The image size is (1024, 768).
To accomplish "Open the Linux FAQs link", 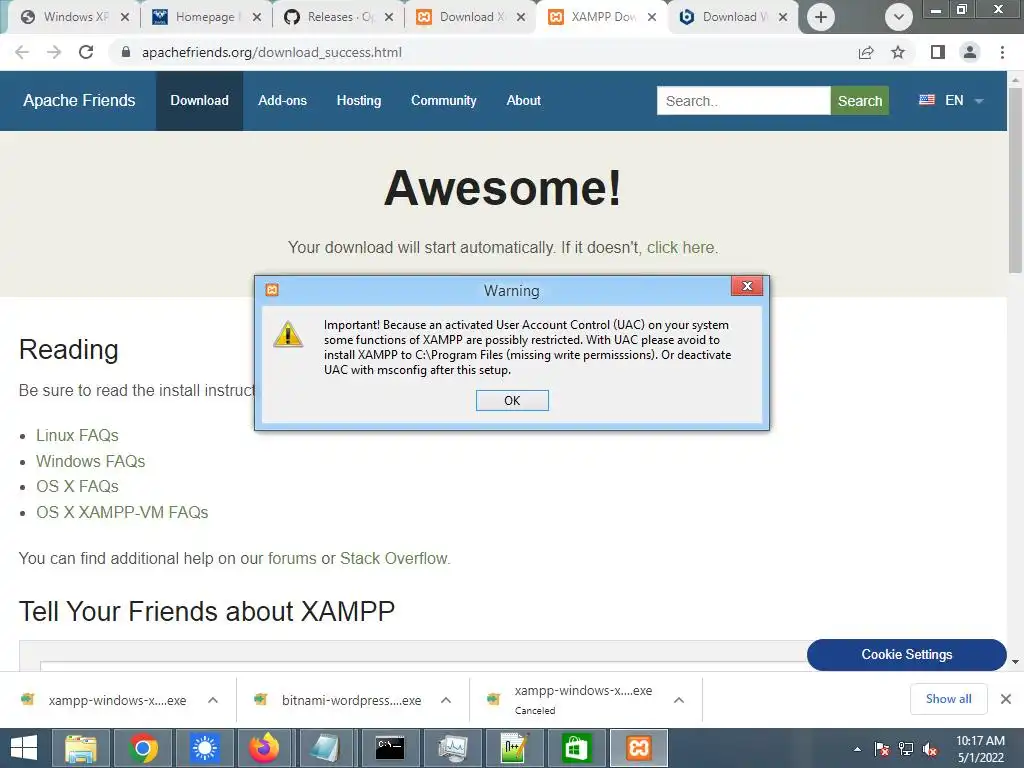I will pos(77,435).
